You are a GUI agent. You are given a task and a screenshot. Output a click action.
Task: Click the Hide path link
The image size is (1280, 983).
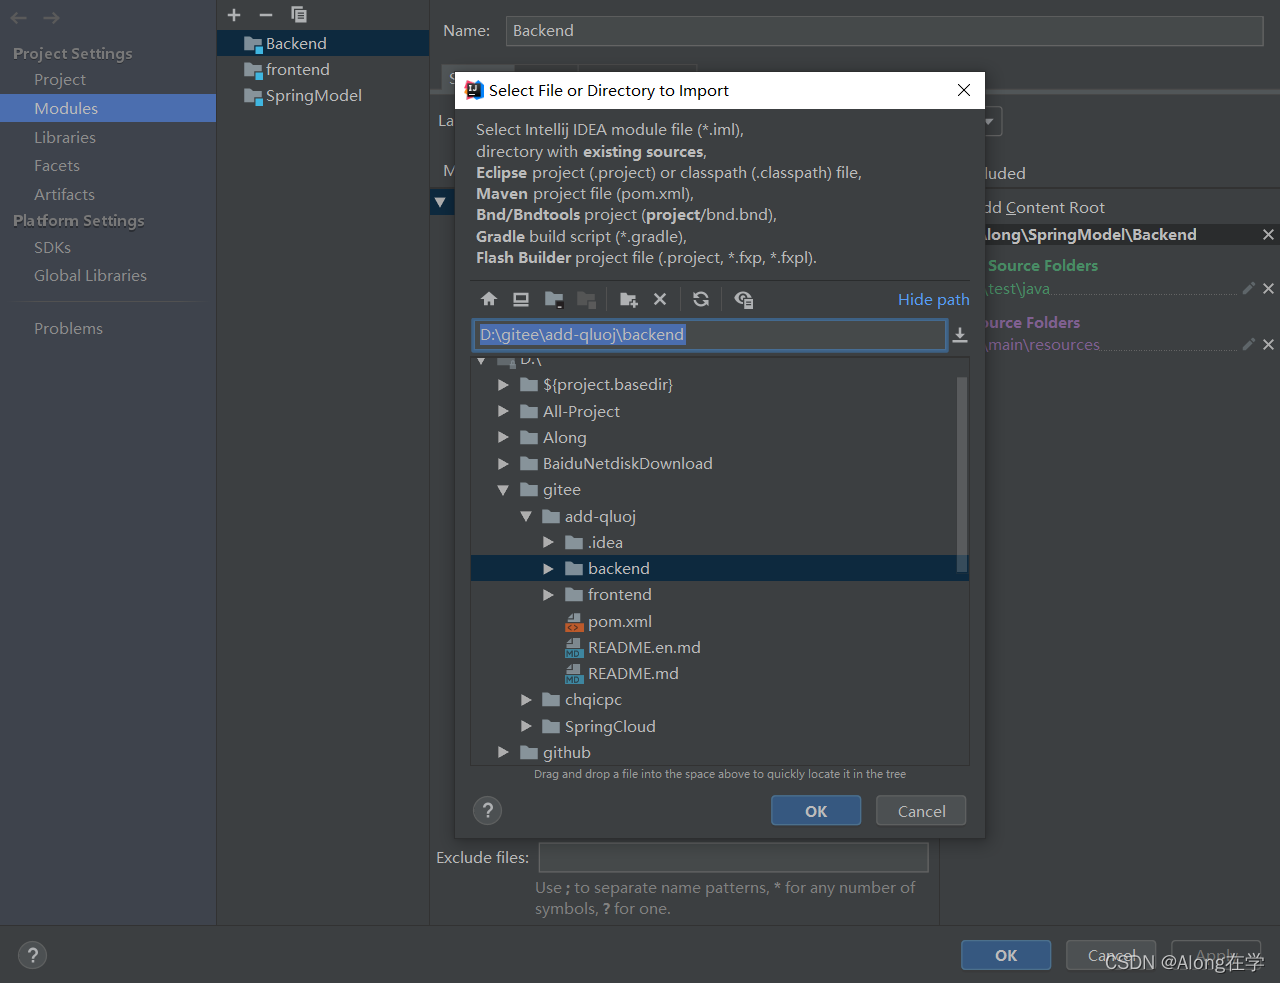click(934, 299)
